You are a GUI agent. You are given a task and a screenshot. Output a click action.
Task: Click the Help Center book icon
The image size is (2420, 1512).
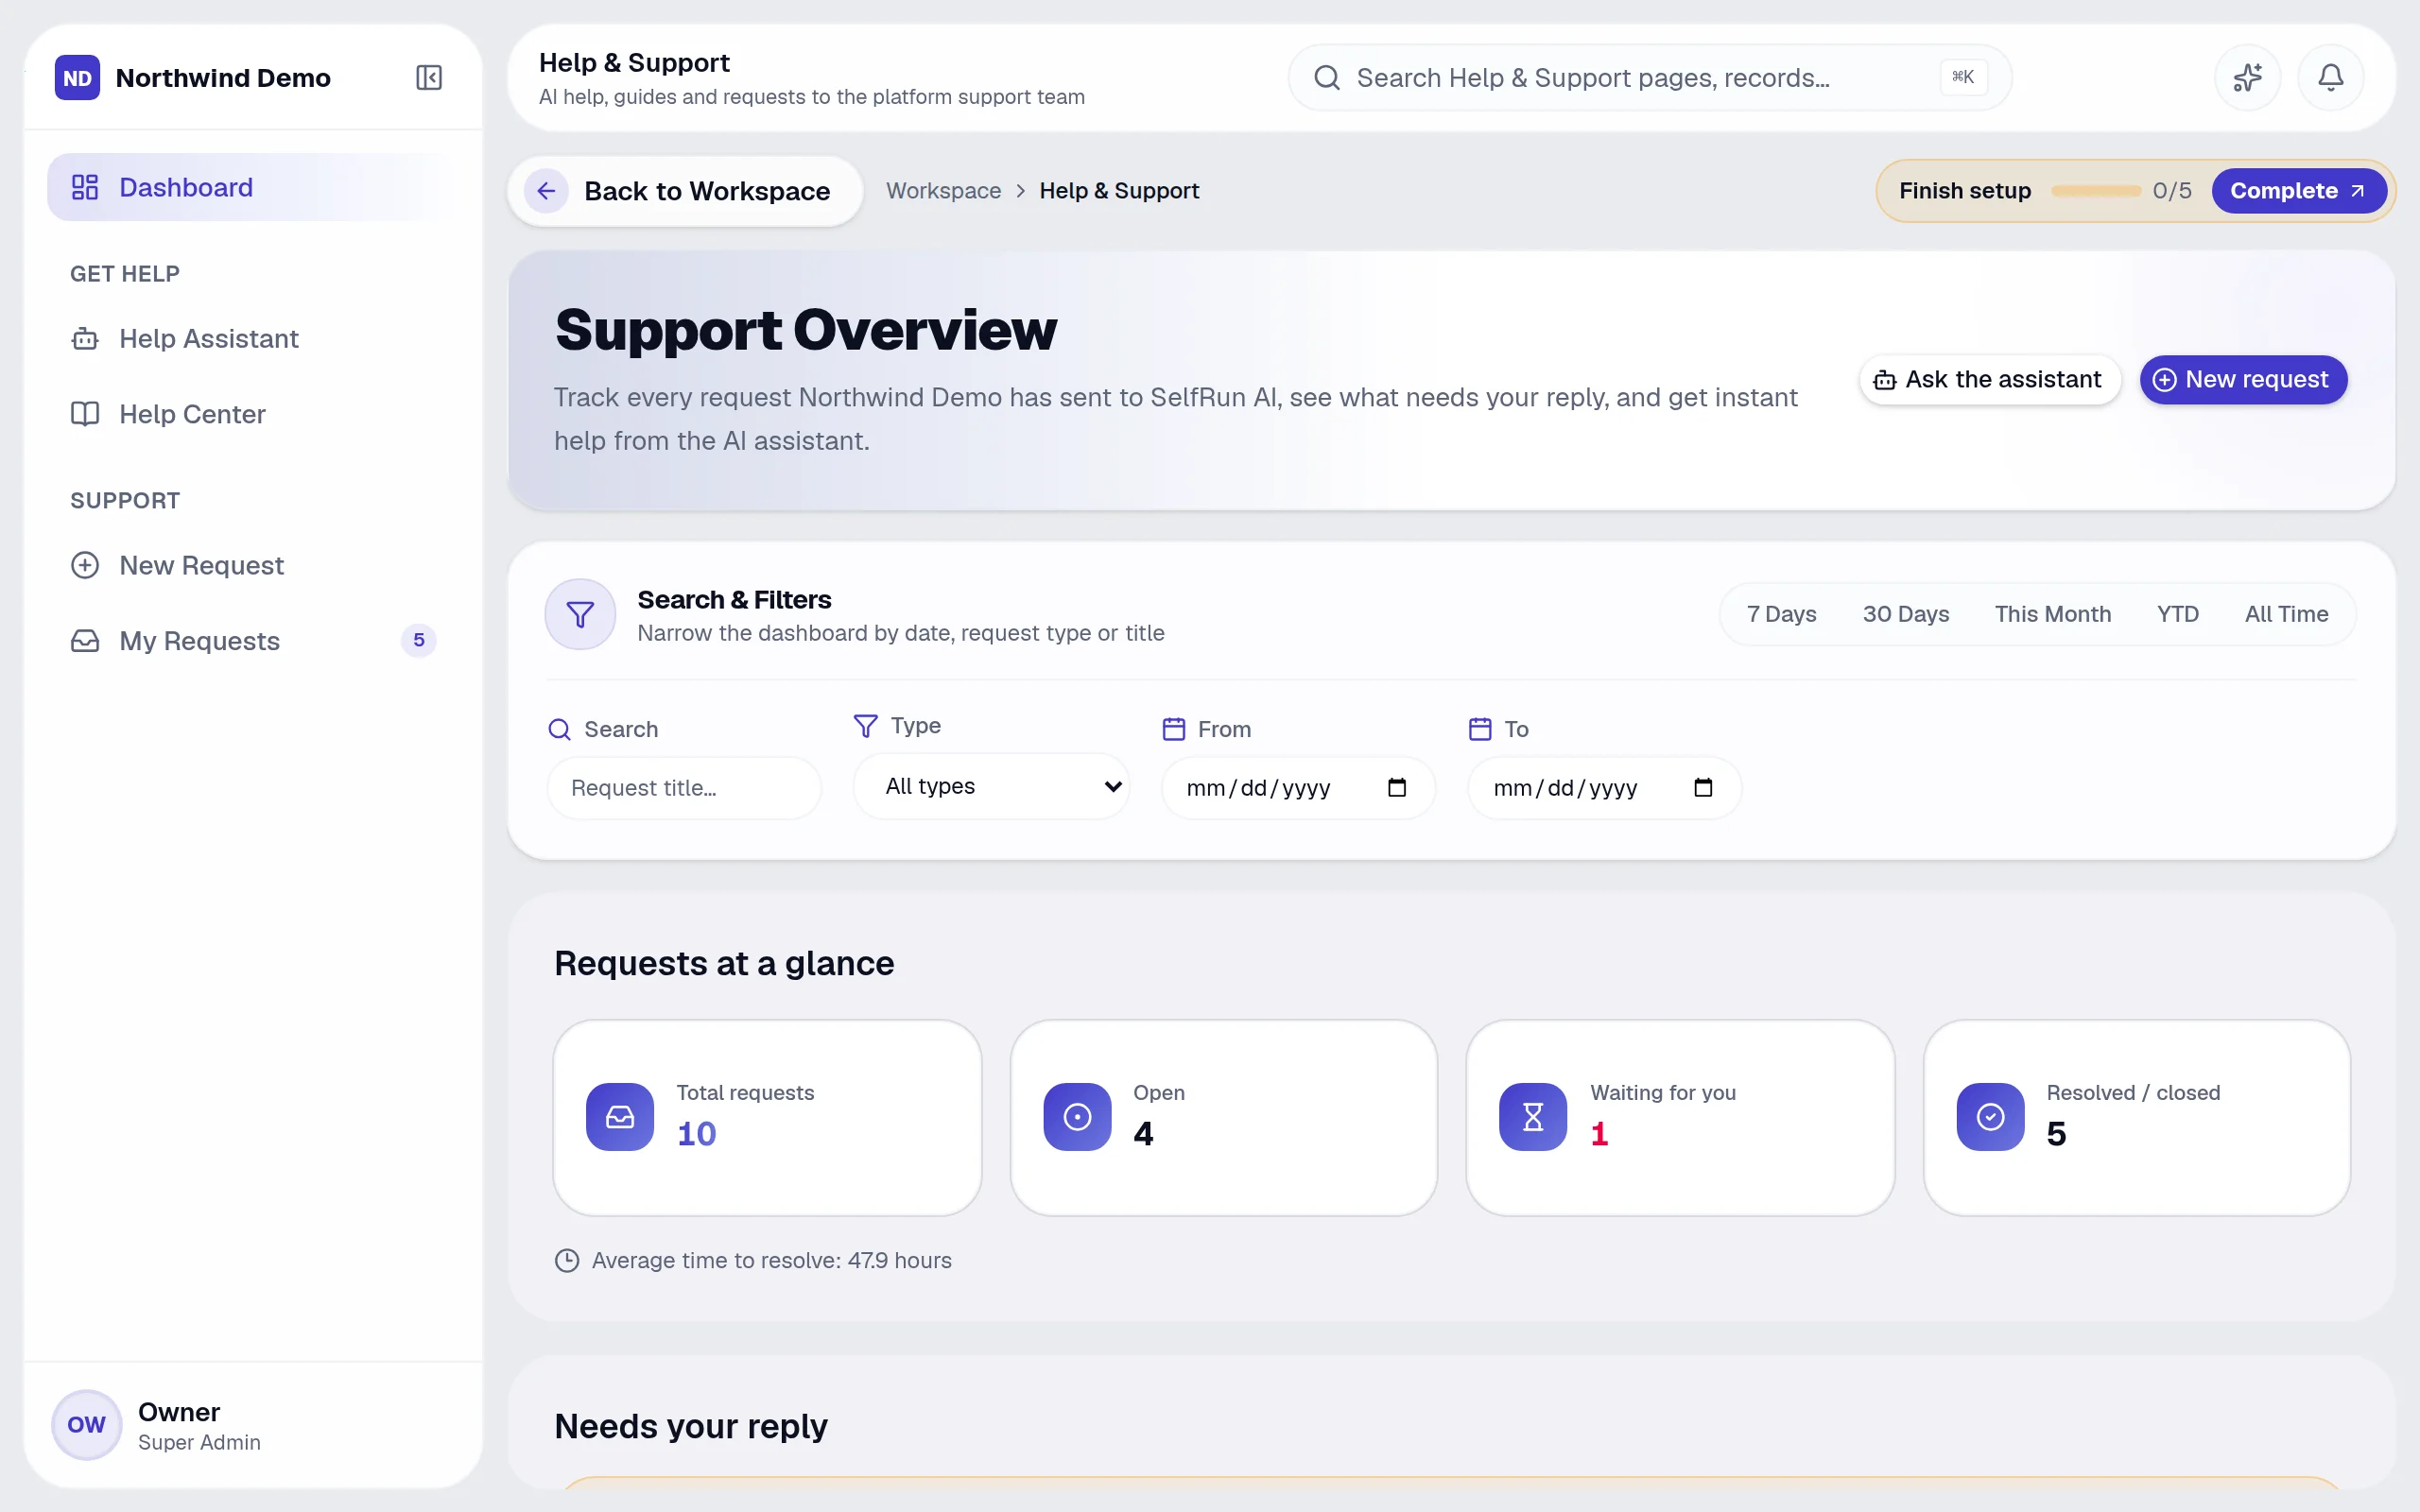coord(85,414)
